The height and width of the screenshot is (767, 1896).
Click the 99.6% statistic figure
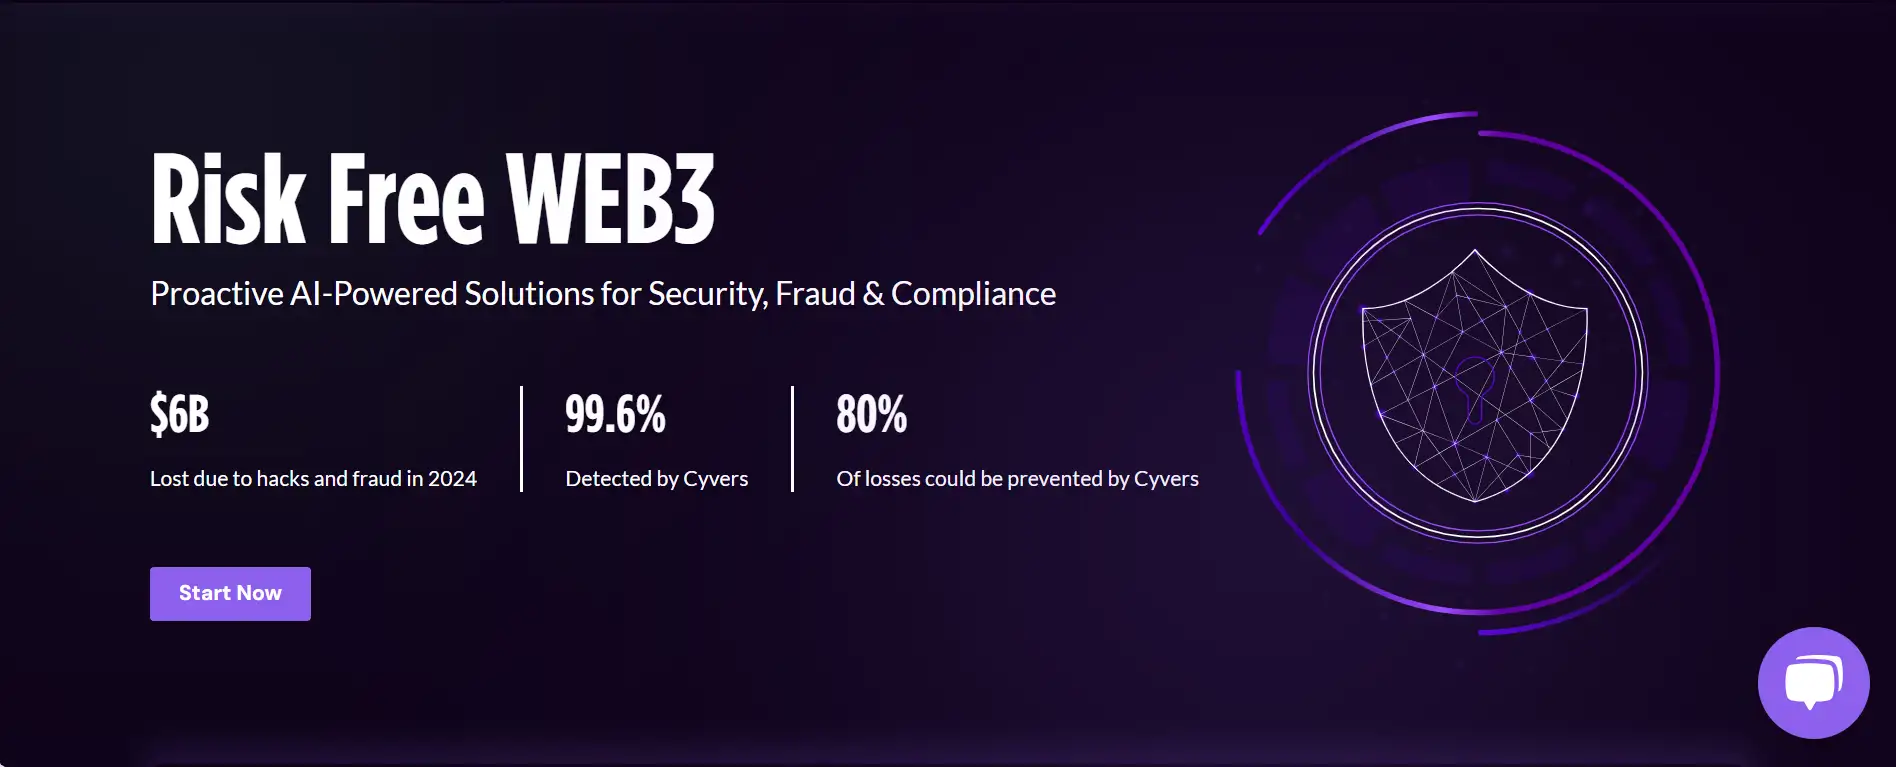point(615,414)
